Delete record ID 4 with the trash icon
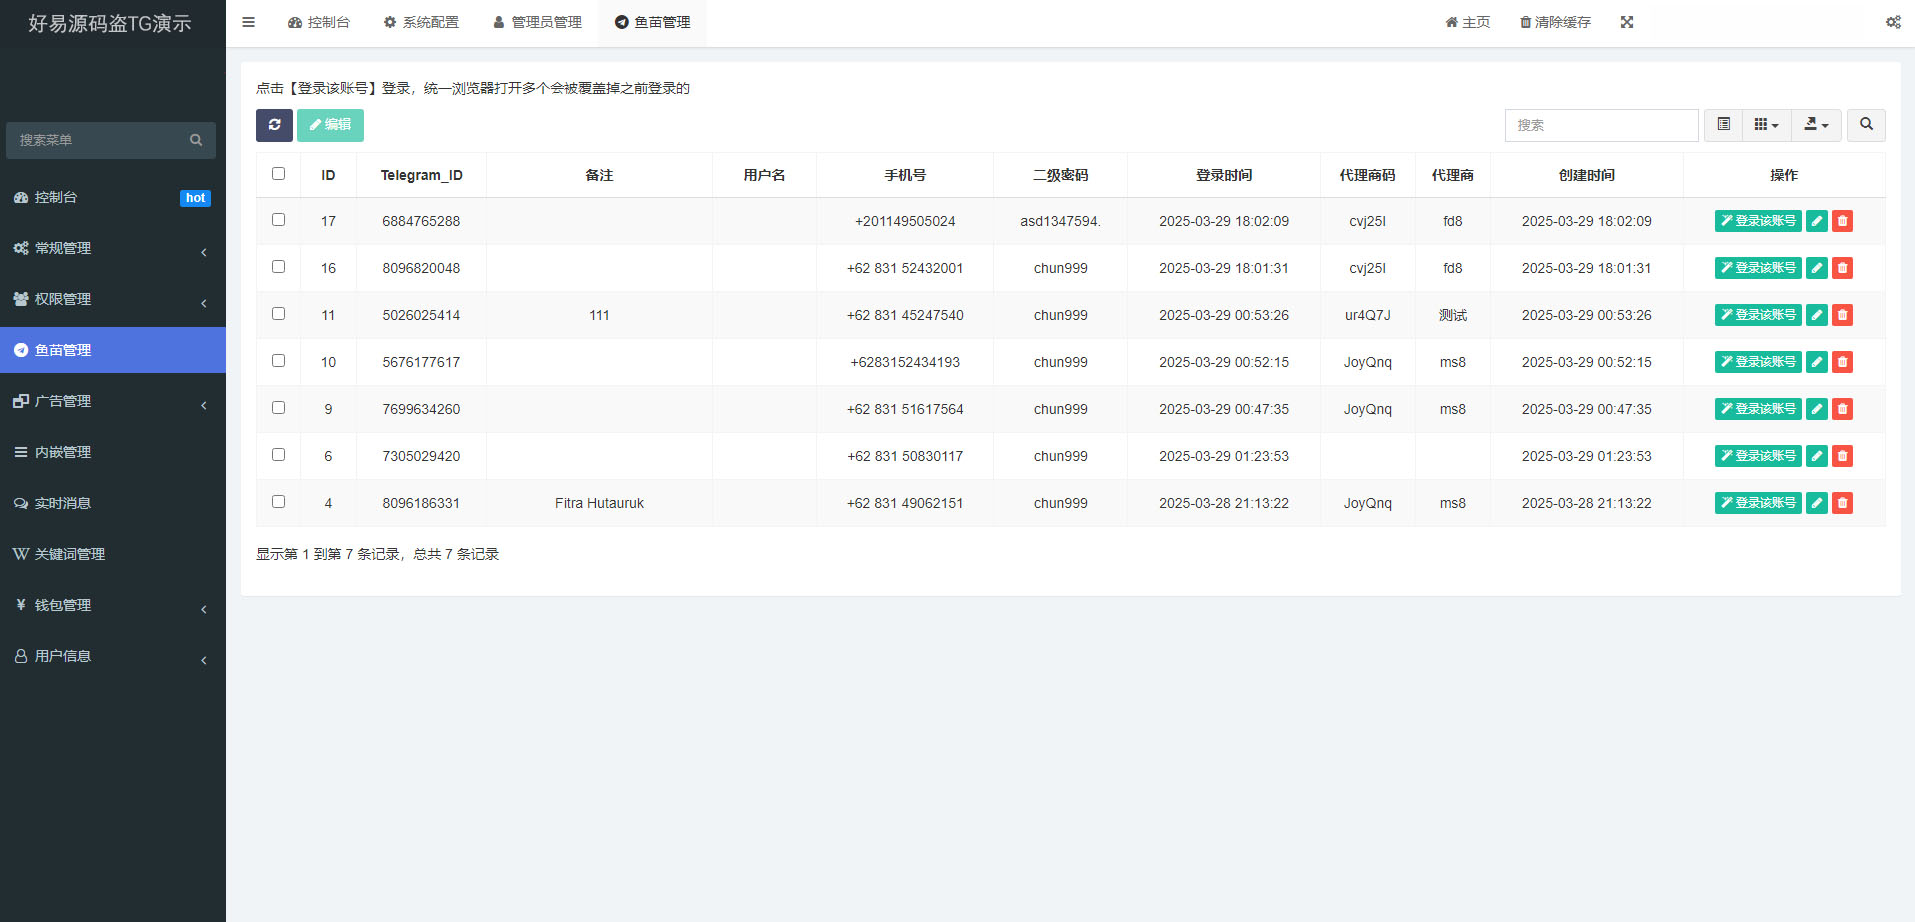1915x922 pixels. click(1842, 503)
